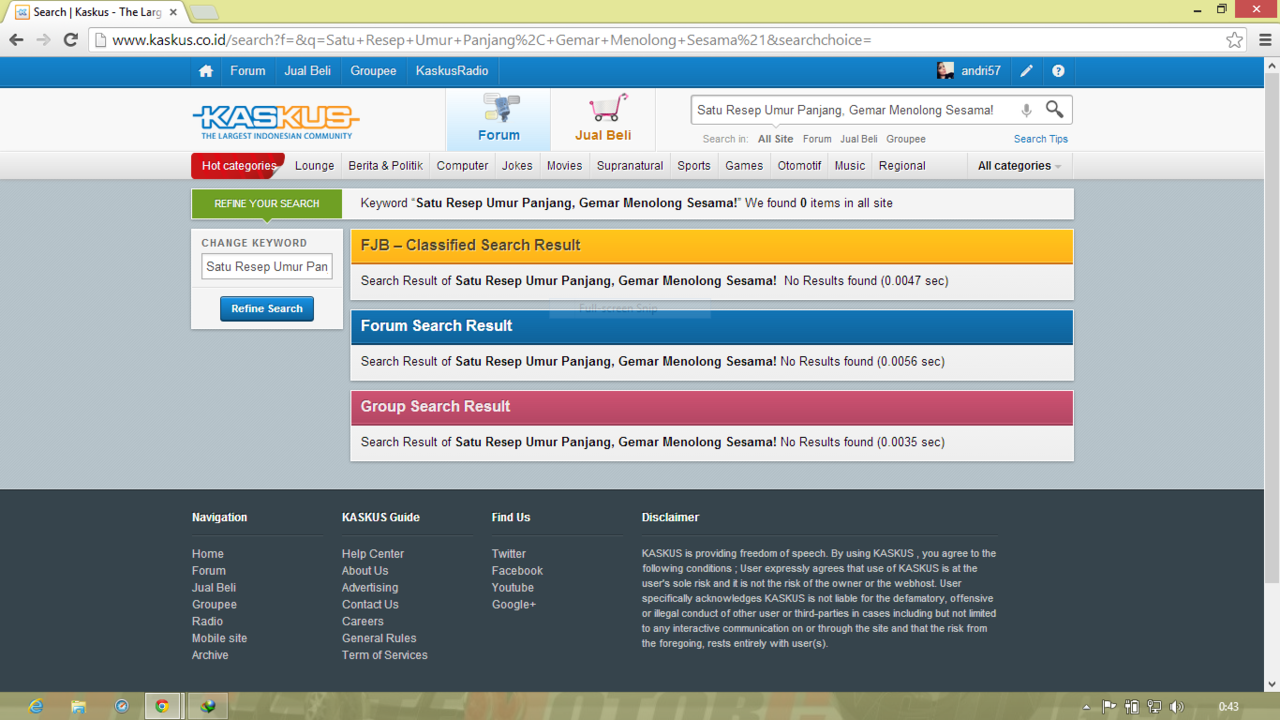This screenshot has width=1280, height=720.
Task: Open Careers footer link
Action: tap(363, 621)
